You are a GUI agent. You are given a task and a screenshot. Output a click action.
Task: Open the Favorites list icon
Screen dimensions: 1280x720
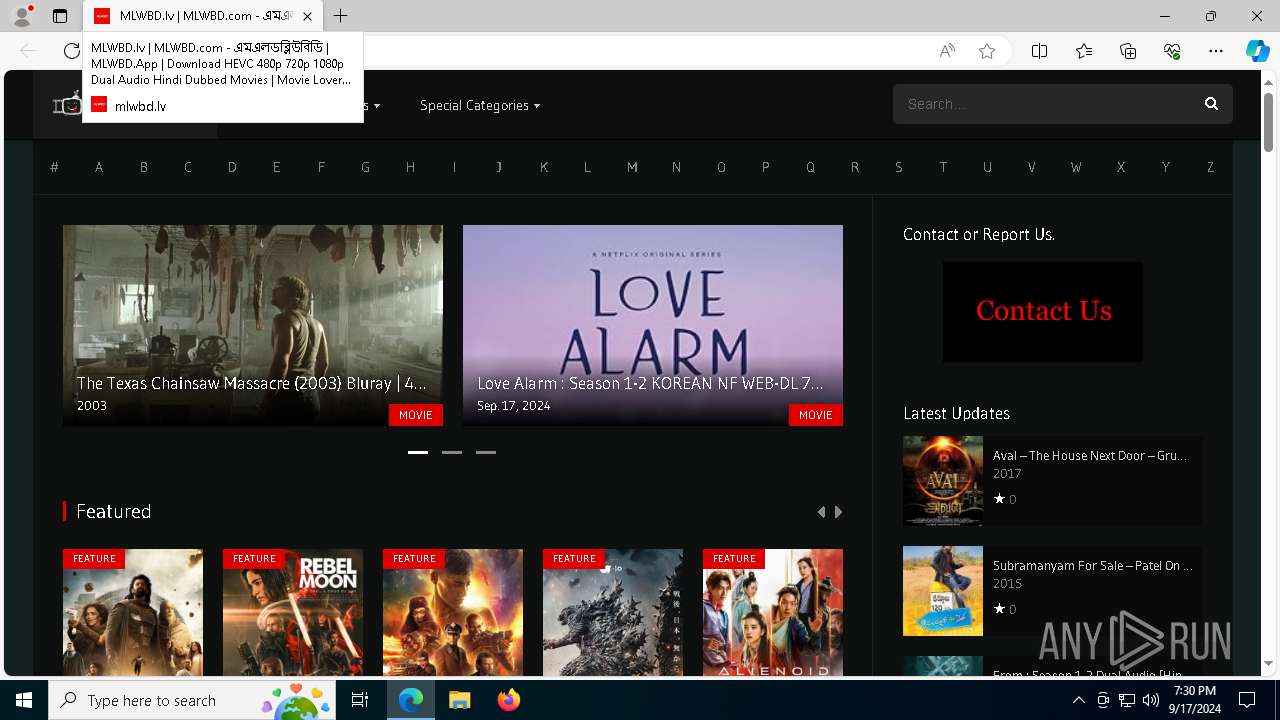pyautogui.click(x=1084, y=51)
